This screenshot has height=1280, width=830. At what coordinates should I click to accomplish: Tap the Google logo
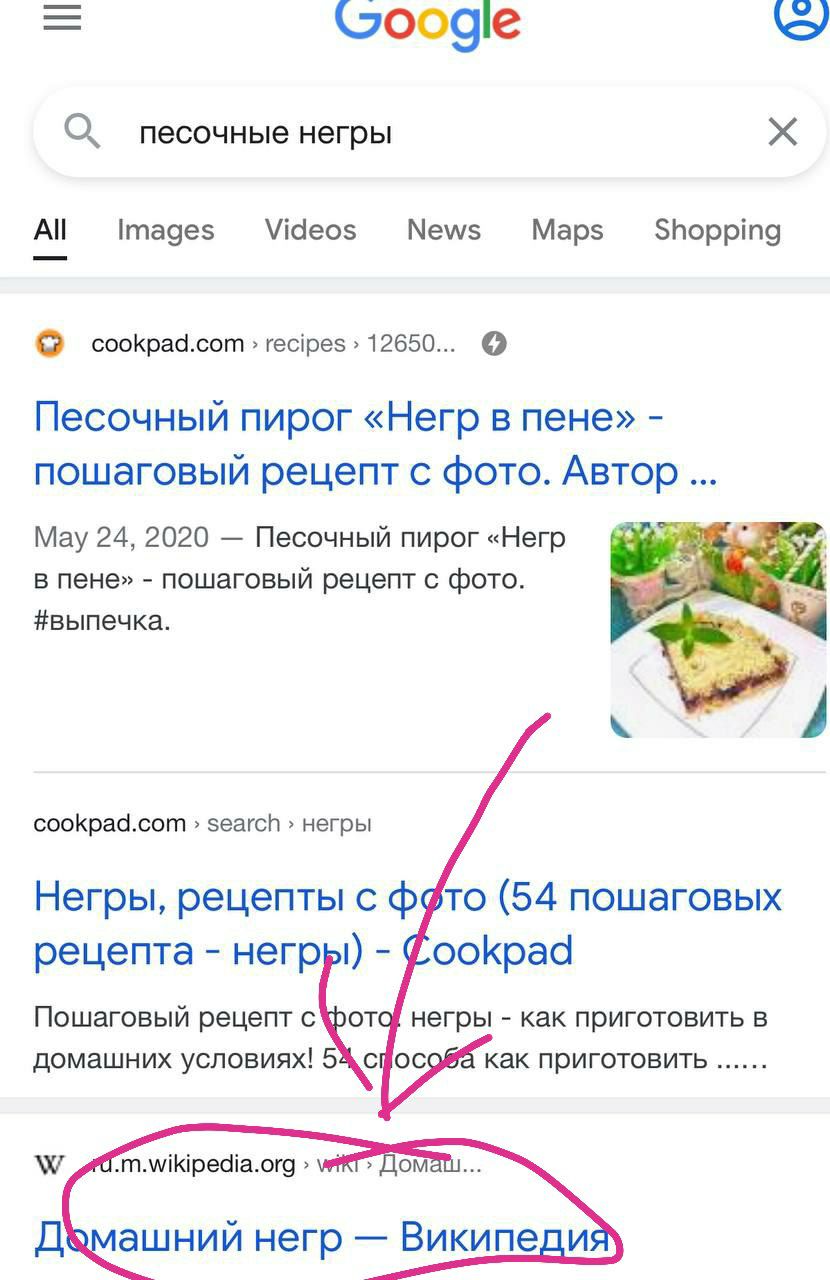click(x=428, y=24)
